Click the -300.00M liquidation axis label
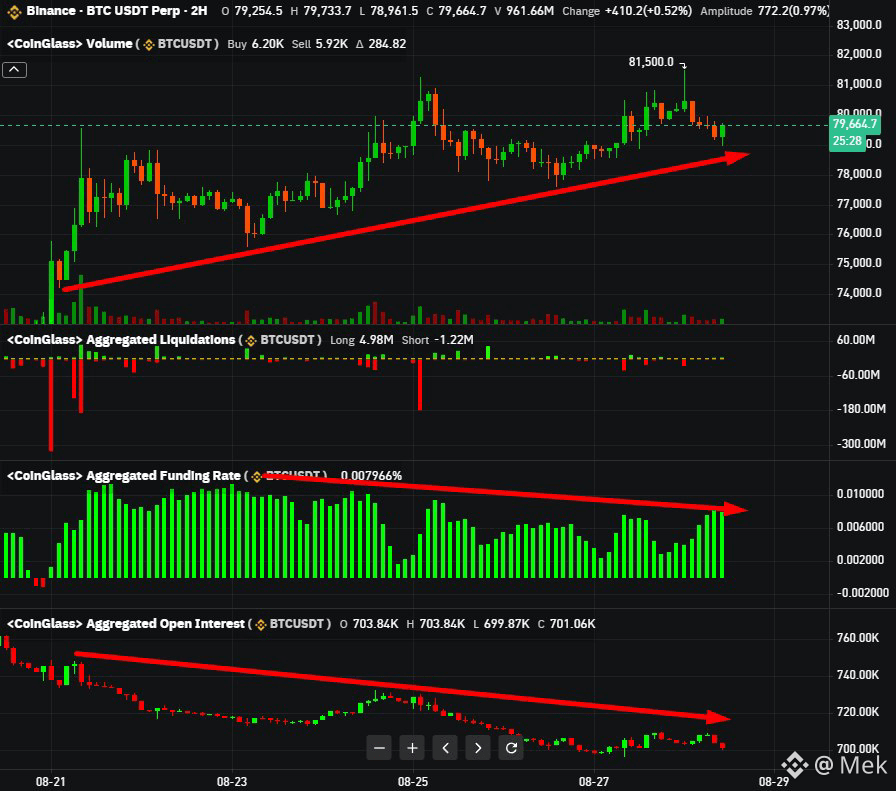This screenshot has width=896, height=791. (861, 444)
